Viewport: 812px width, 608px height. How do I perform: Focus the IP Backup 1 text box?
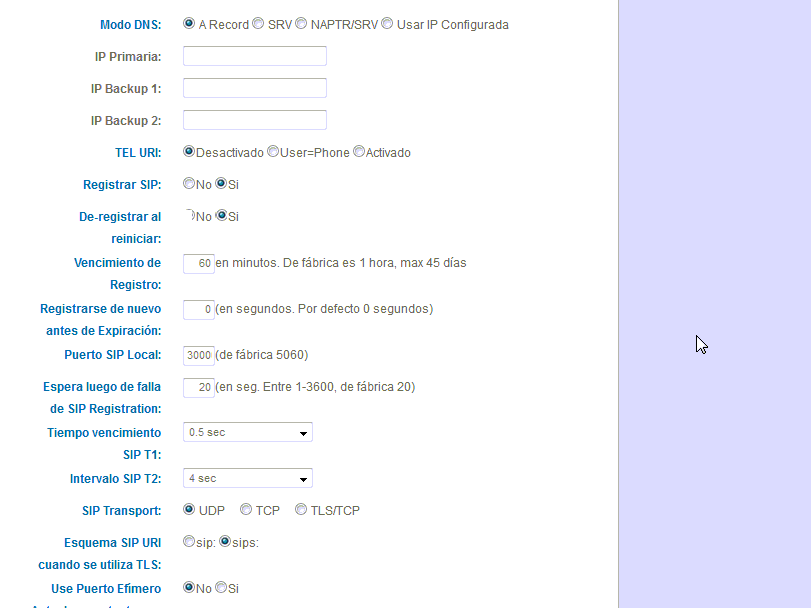point(254,87)
